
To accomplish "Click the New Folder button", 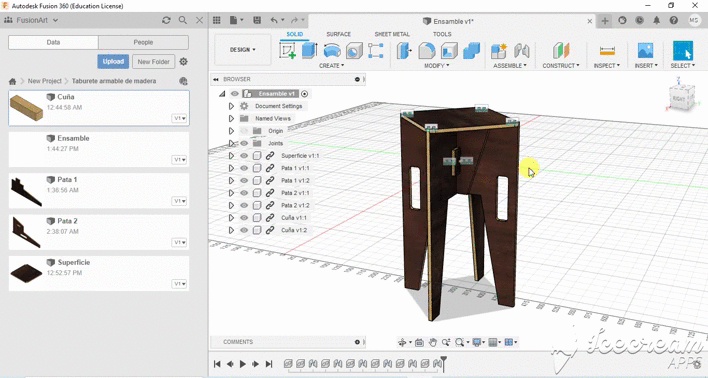I will (154, 61).
